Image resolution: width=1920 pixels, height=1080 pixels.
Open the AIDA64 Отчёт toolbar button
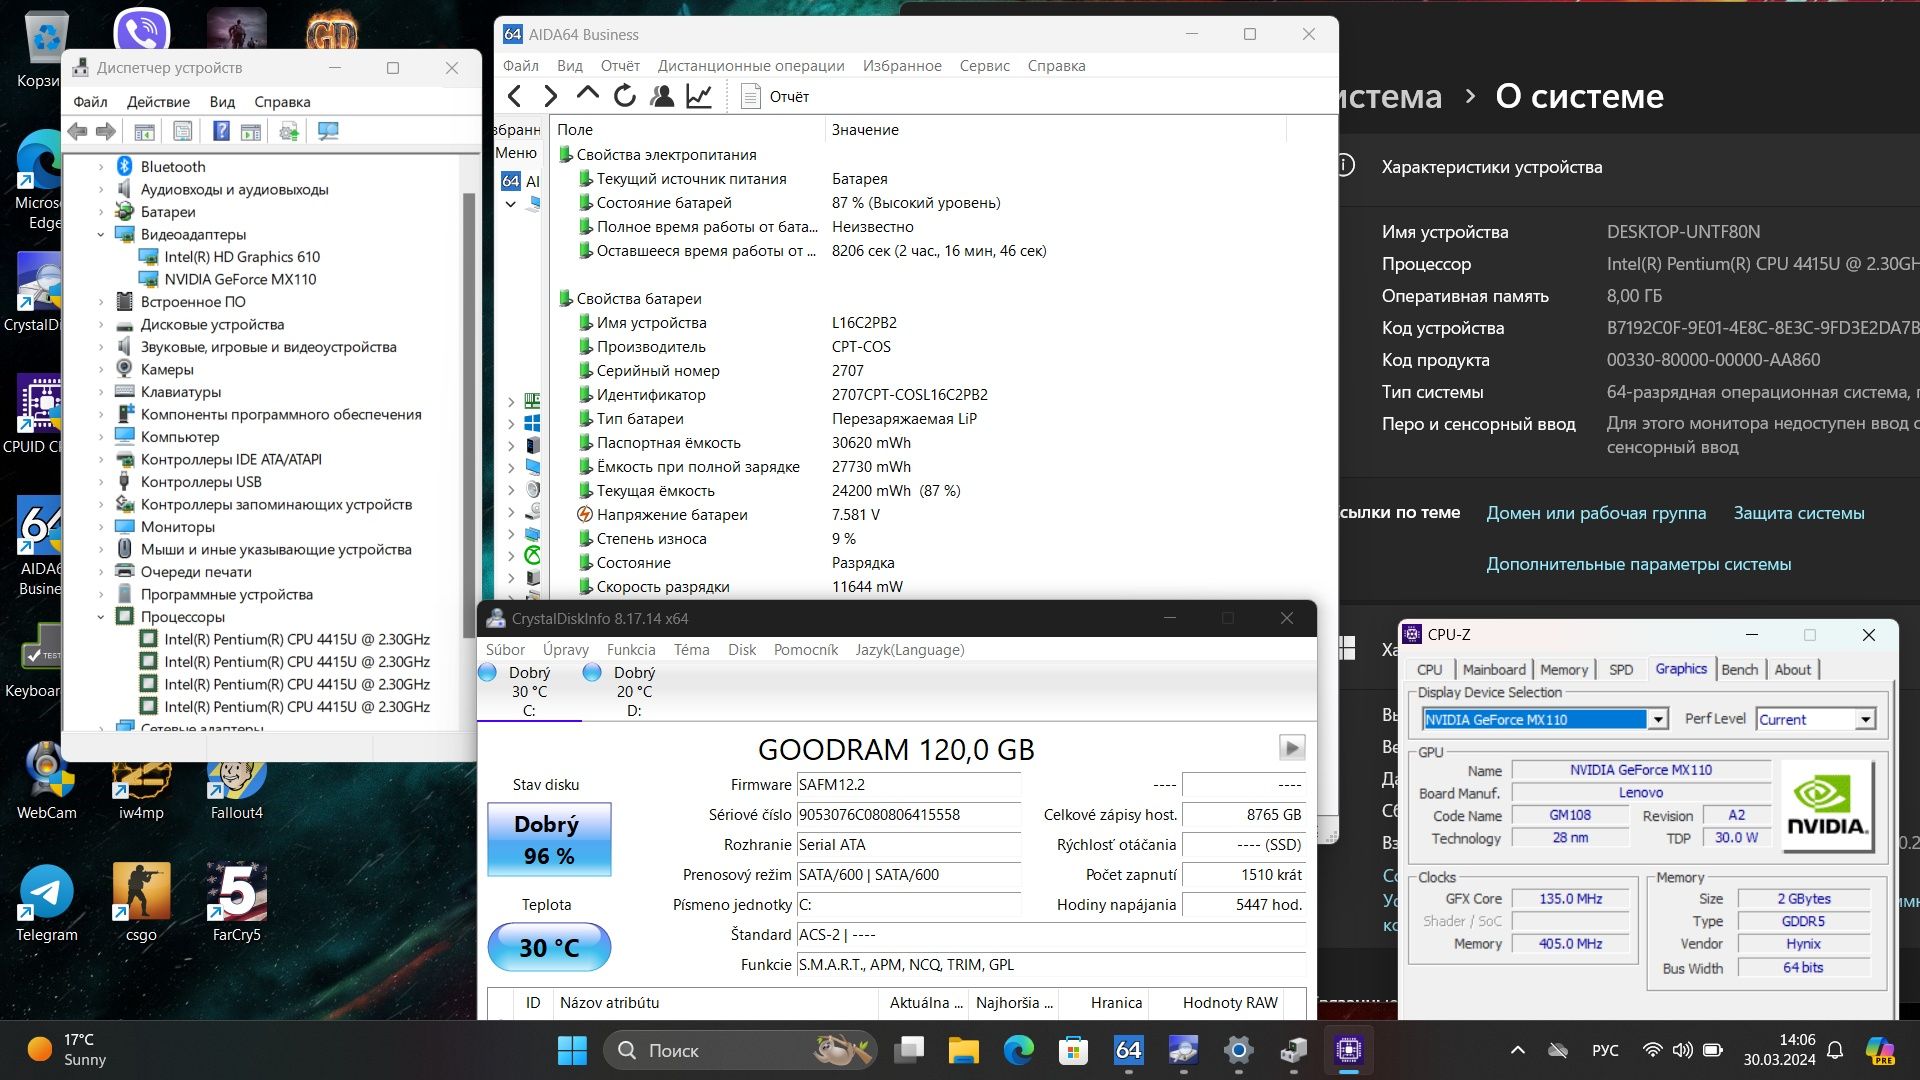click(775, 96)
